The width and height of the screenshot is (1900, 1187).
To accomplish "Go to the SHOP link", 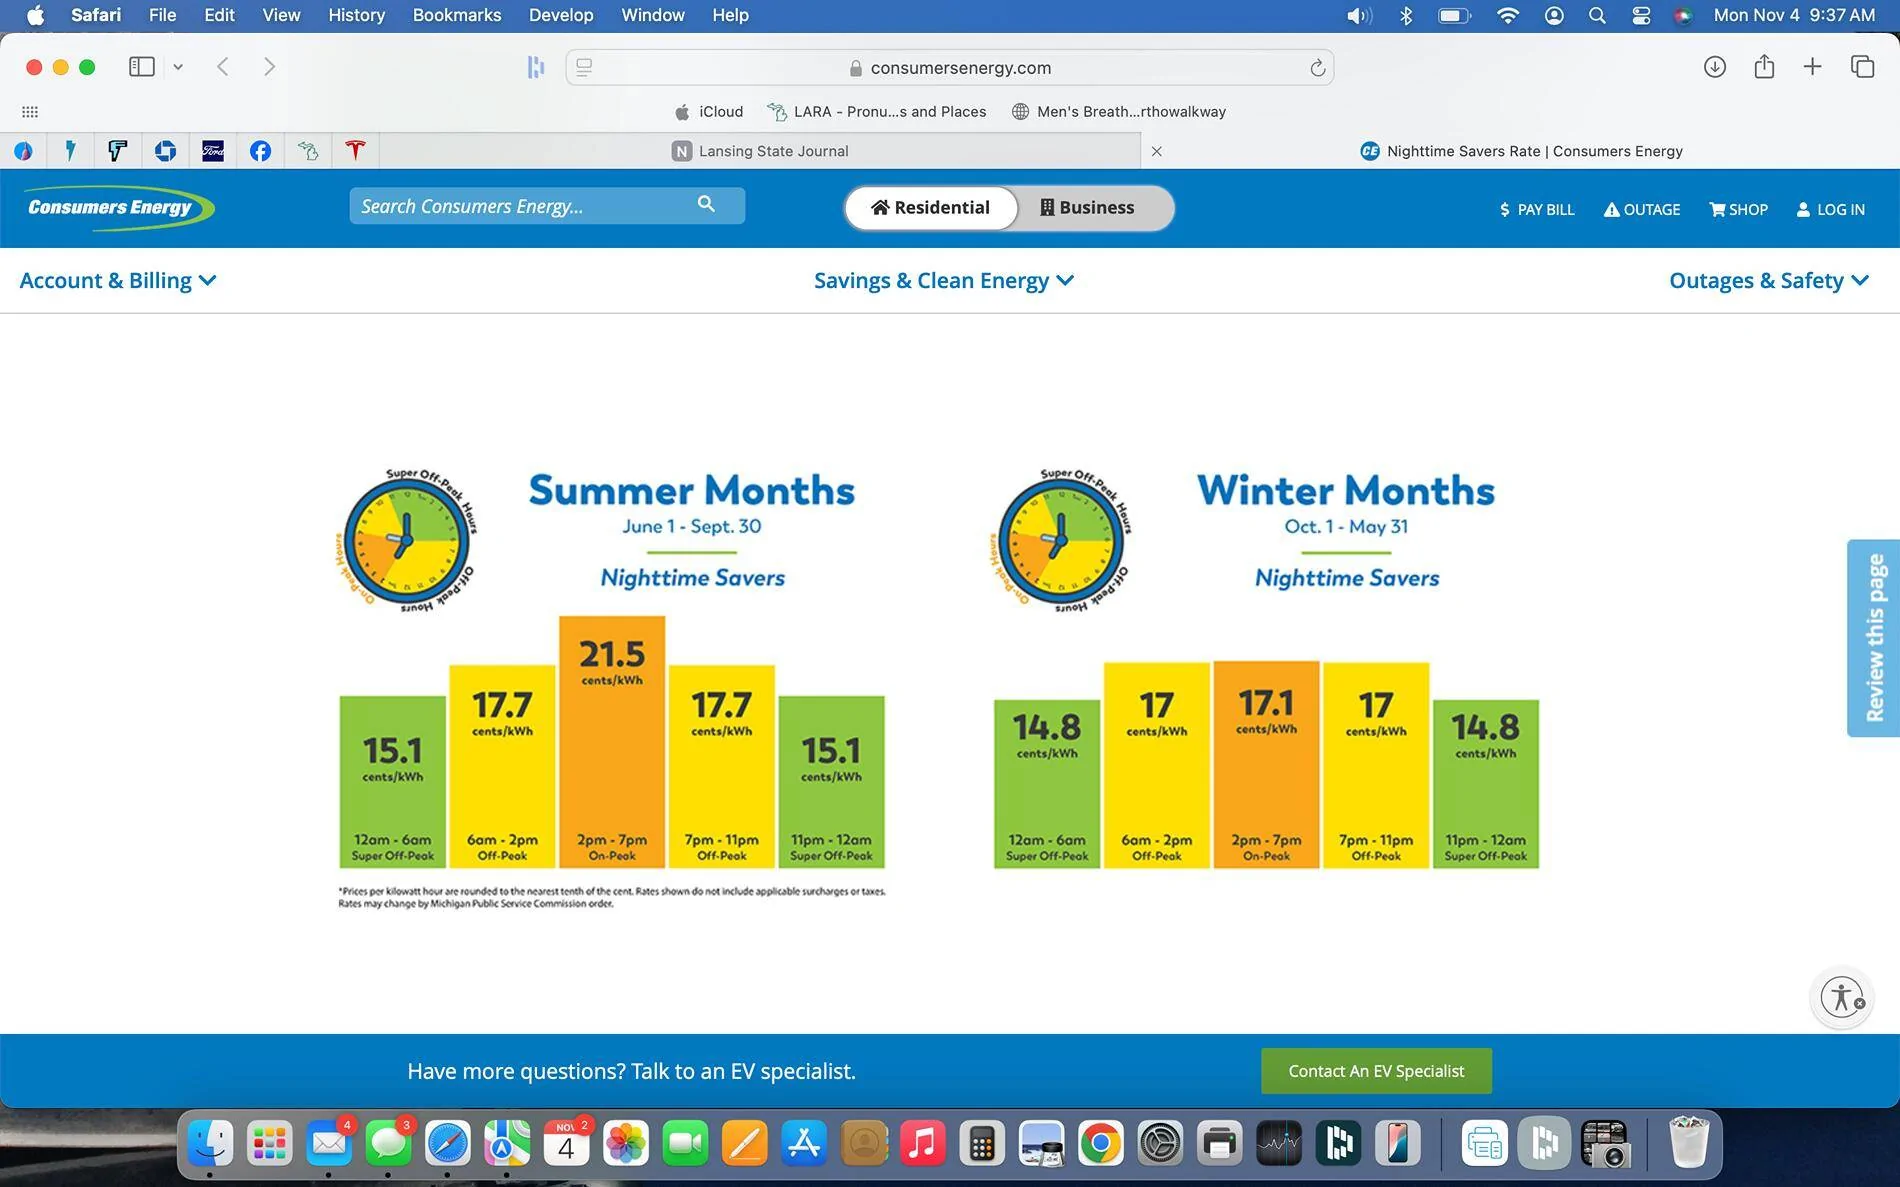I will tap(1739, 209).
